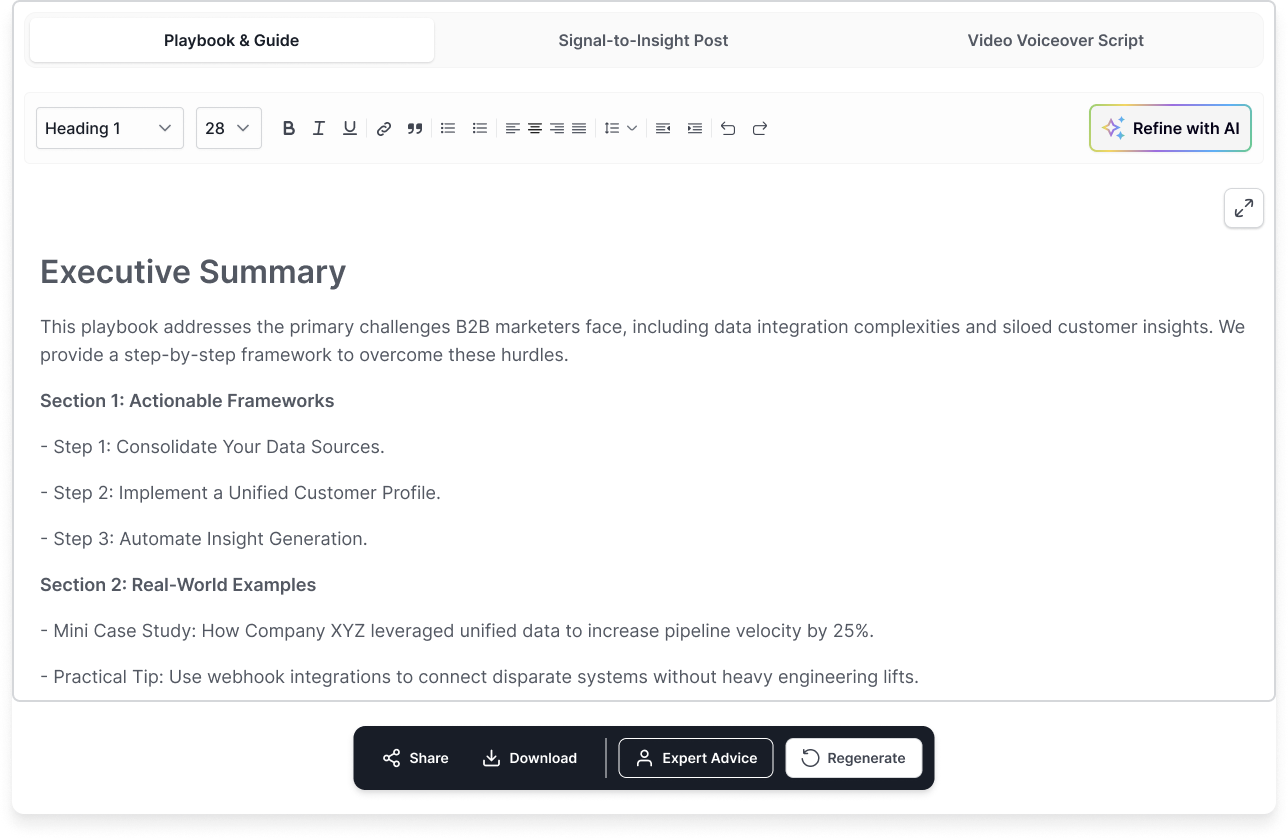The height and width of the screenshot is (838, 1288).
Task: Open the line spacing dropdown
Action: (620, 128)
